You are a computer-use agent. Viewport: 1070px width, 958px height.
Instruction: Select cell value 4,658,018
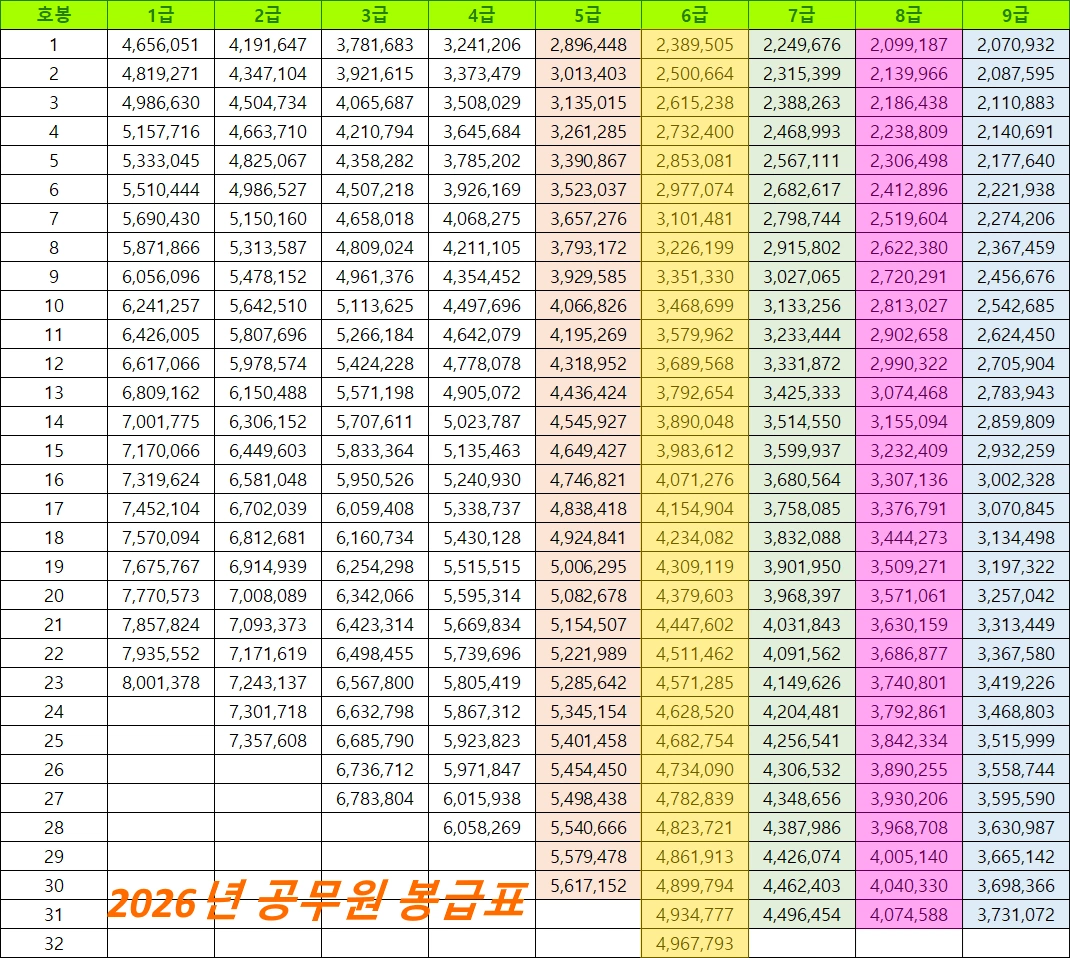tap(375, 219)
